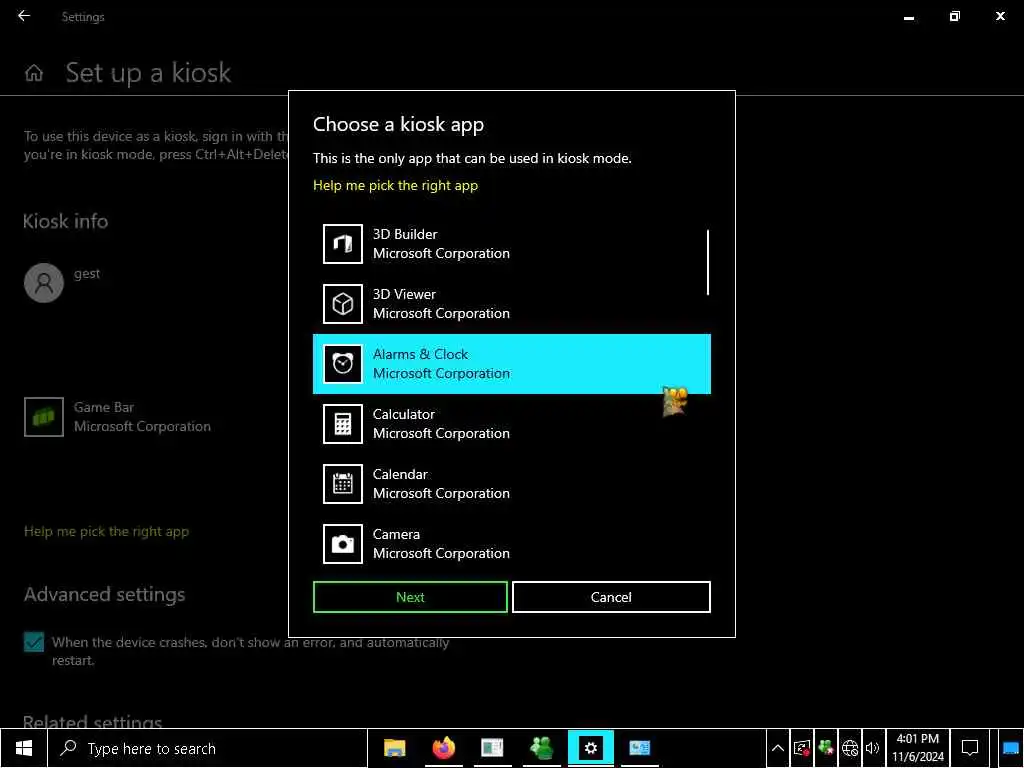This screenshot has height=768, width=1024.
Task: Open dialog's Help me pick the right app link
Action: click(x=395, y=185)
